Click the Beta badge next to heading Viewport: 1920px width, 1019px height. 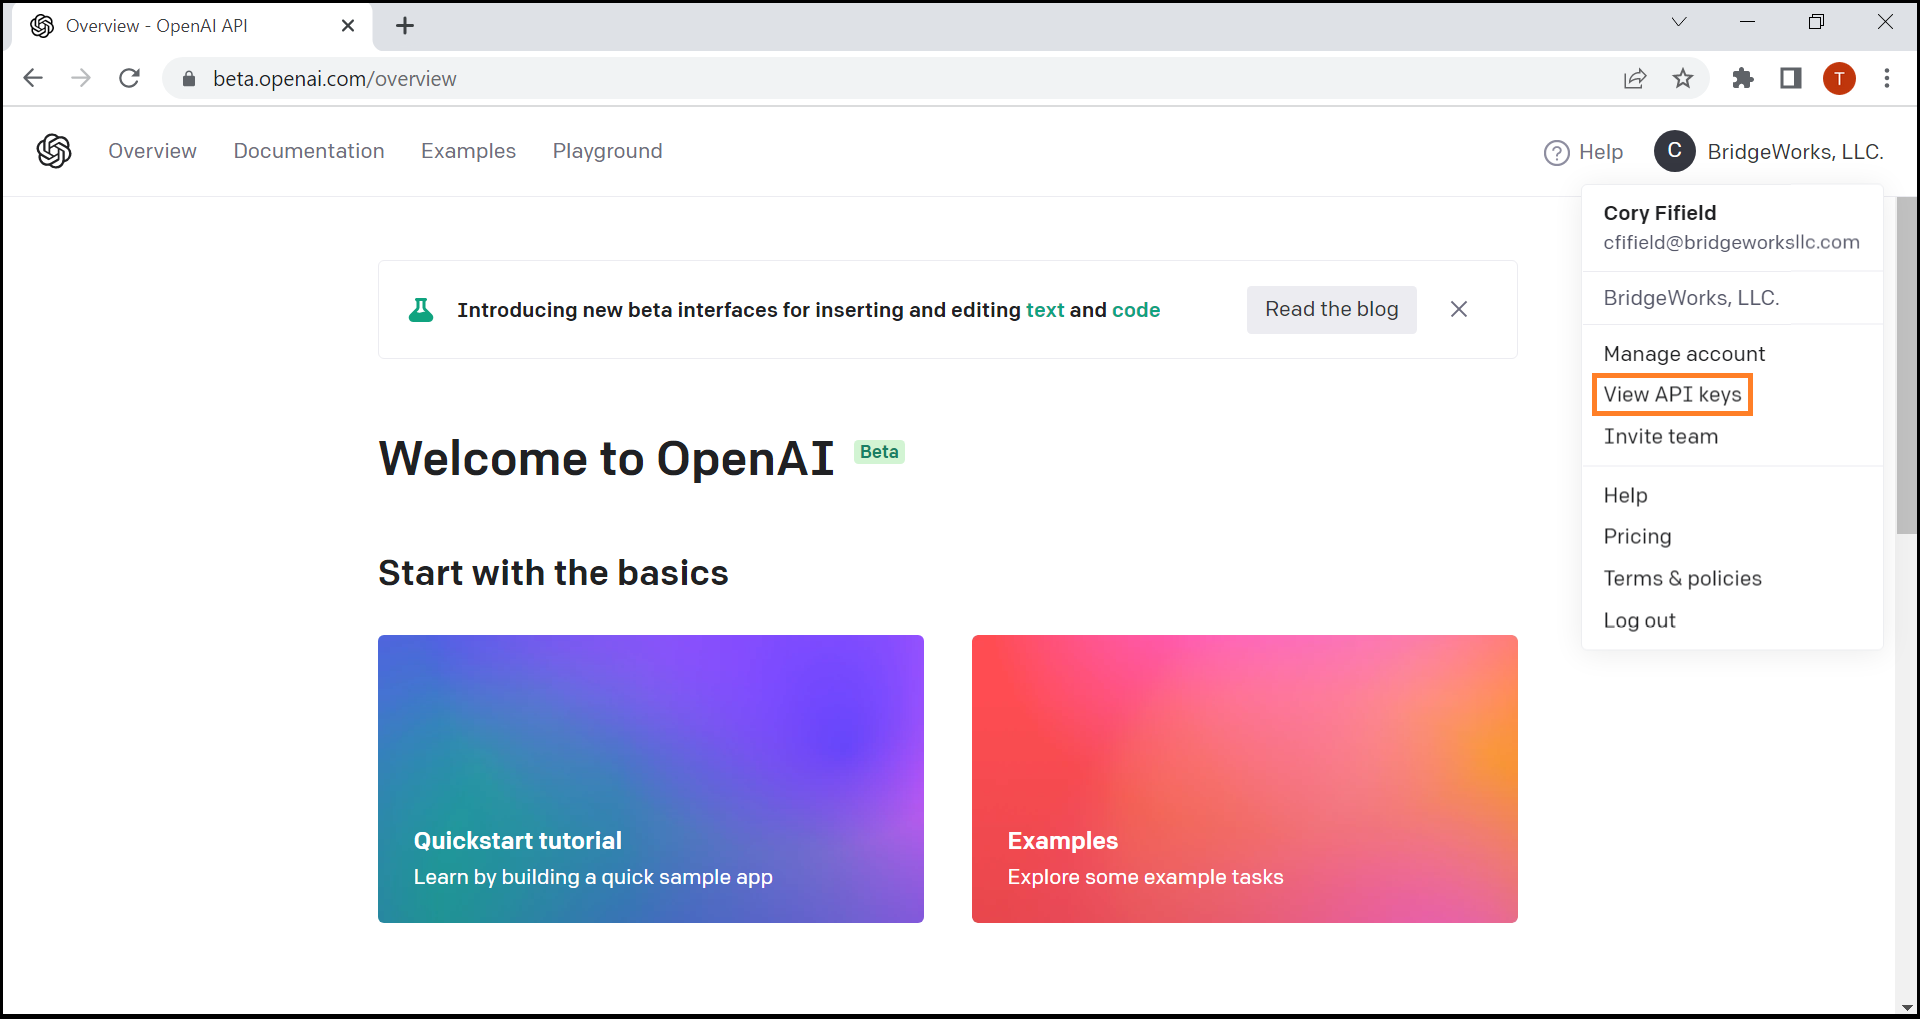pyautogui.click(x=879, y=452)
